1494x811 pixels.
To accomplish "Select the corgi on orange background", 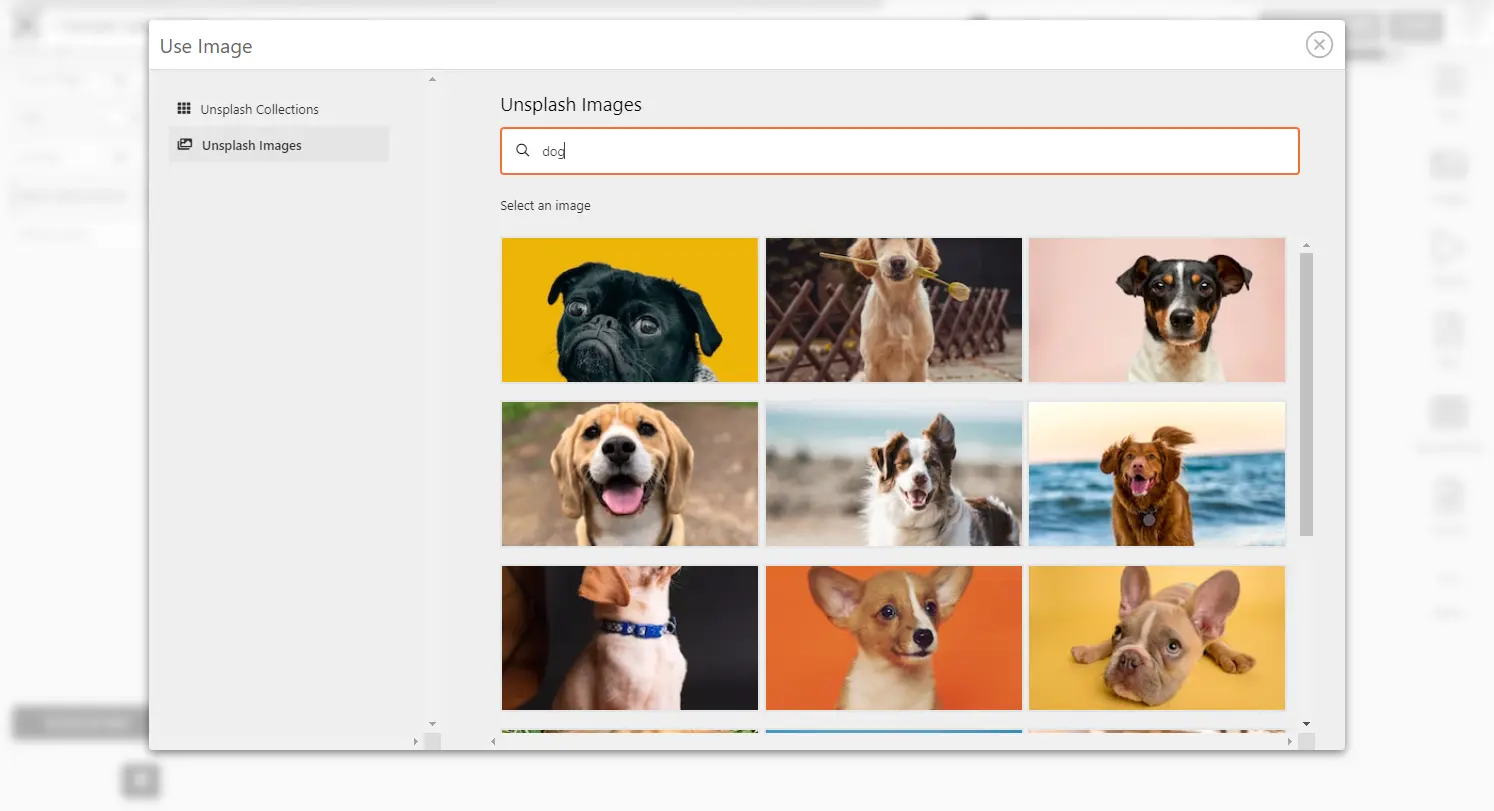I will click(893, 637).
